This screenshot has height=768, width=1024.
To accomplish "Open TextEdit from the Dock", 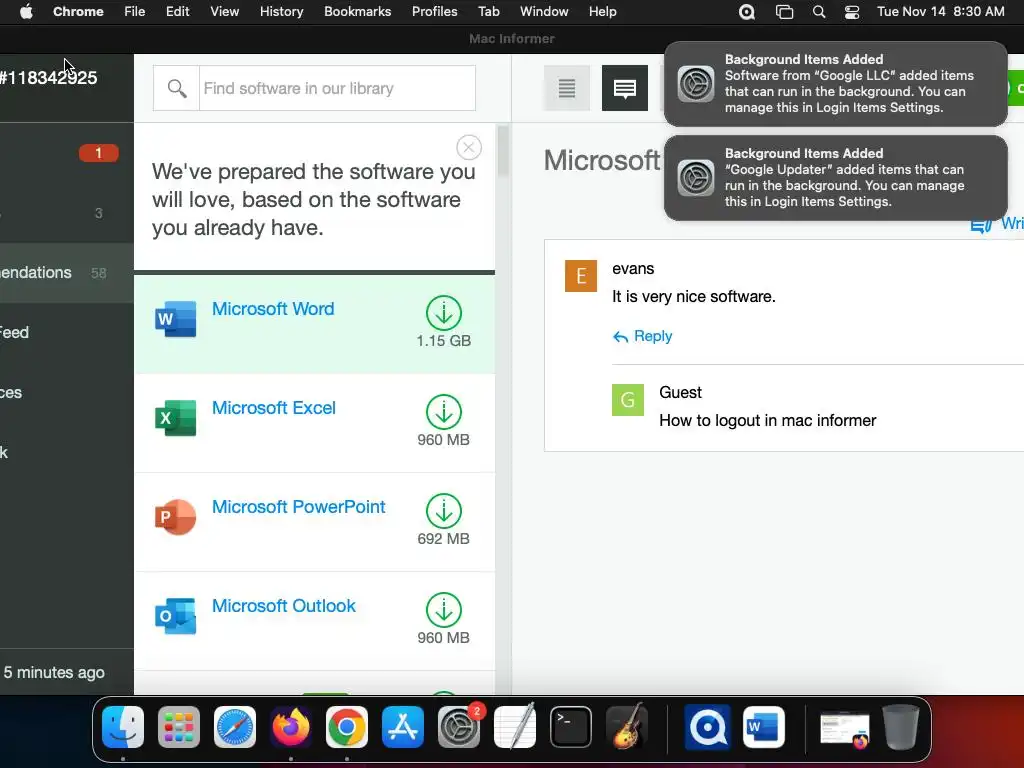I will pyautogui.click(x=515, y=727).
